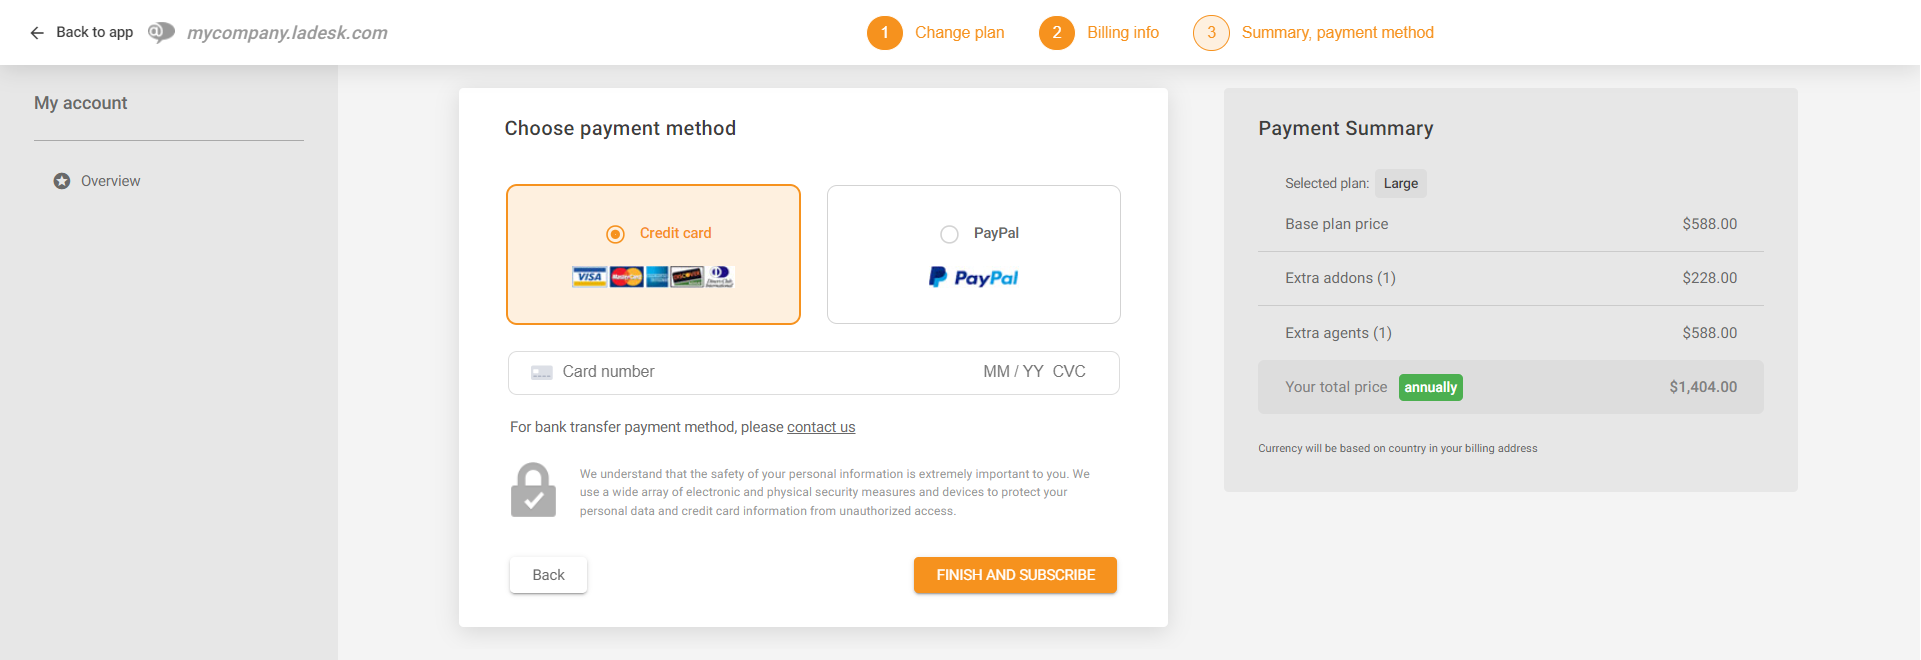Click the back arrow icon
1921x660 pixels.
click(37, 33)
